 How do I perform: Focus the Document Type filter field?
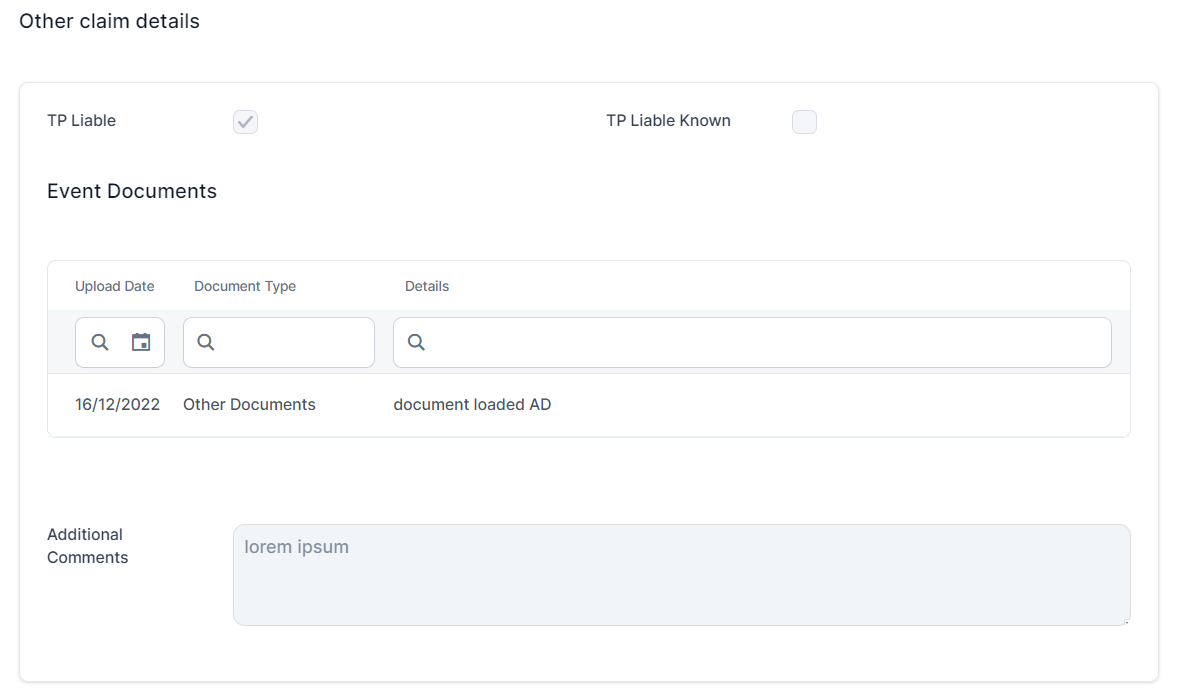tap(290, 342)
